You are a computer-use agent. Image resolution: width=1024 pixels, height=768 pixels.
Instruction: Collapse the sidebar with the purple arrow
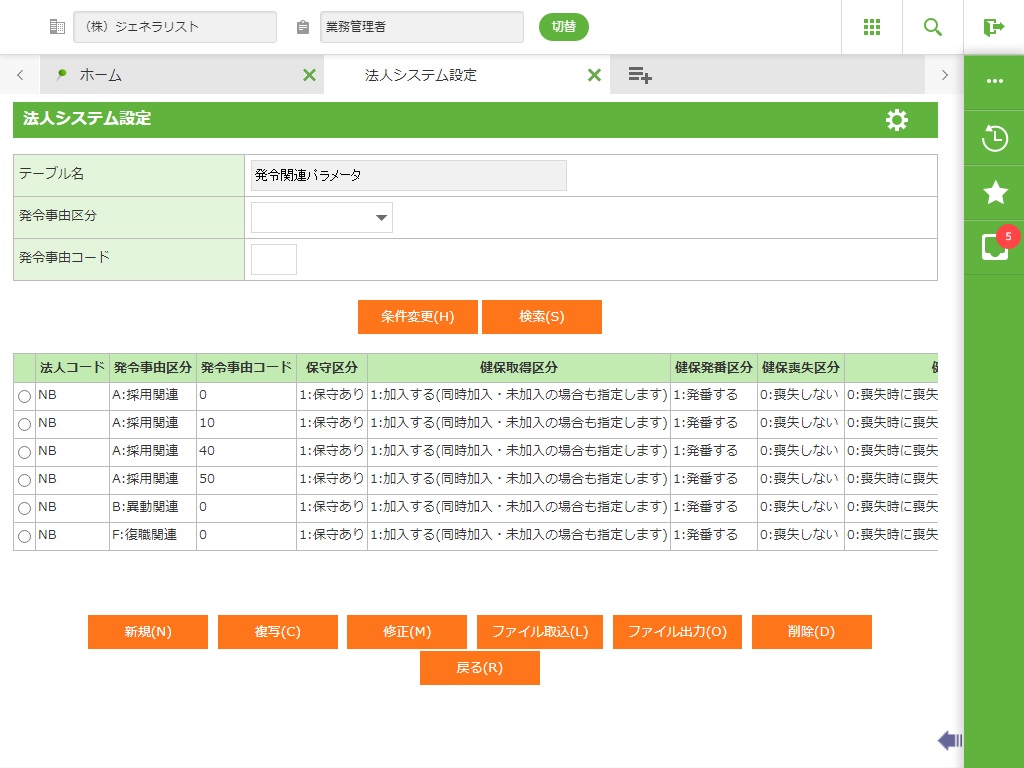(x=949, y=740)
